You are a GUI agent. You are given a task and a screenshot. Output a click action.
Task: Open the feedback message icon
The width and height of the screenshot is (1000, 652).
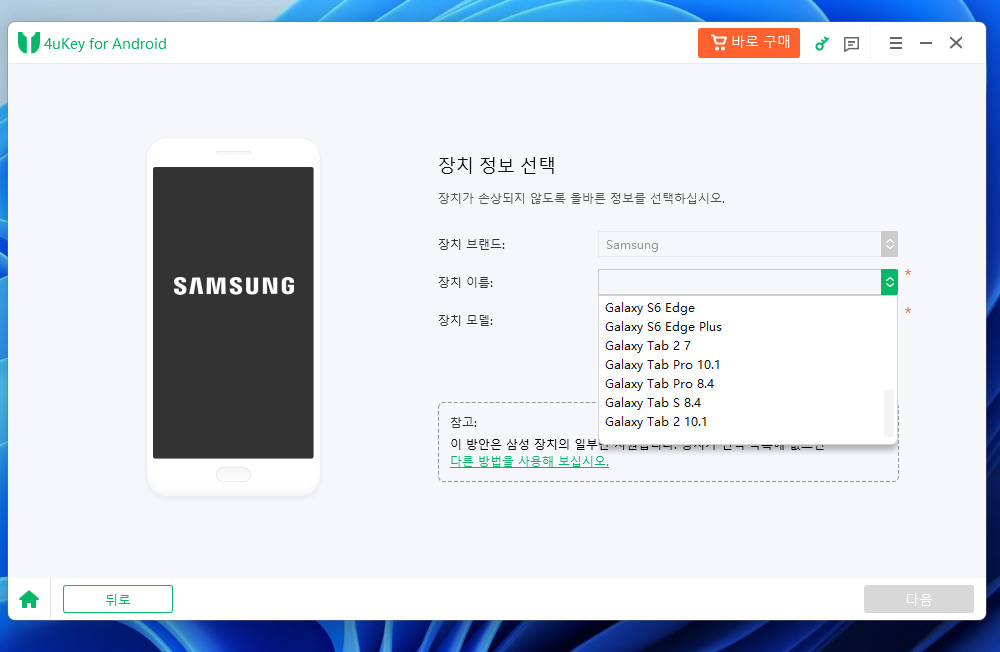tap(851, 43)
